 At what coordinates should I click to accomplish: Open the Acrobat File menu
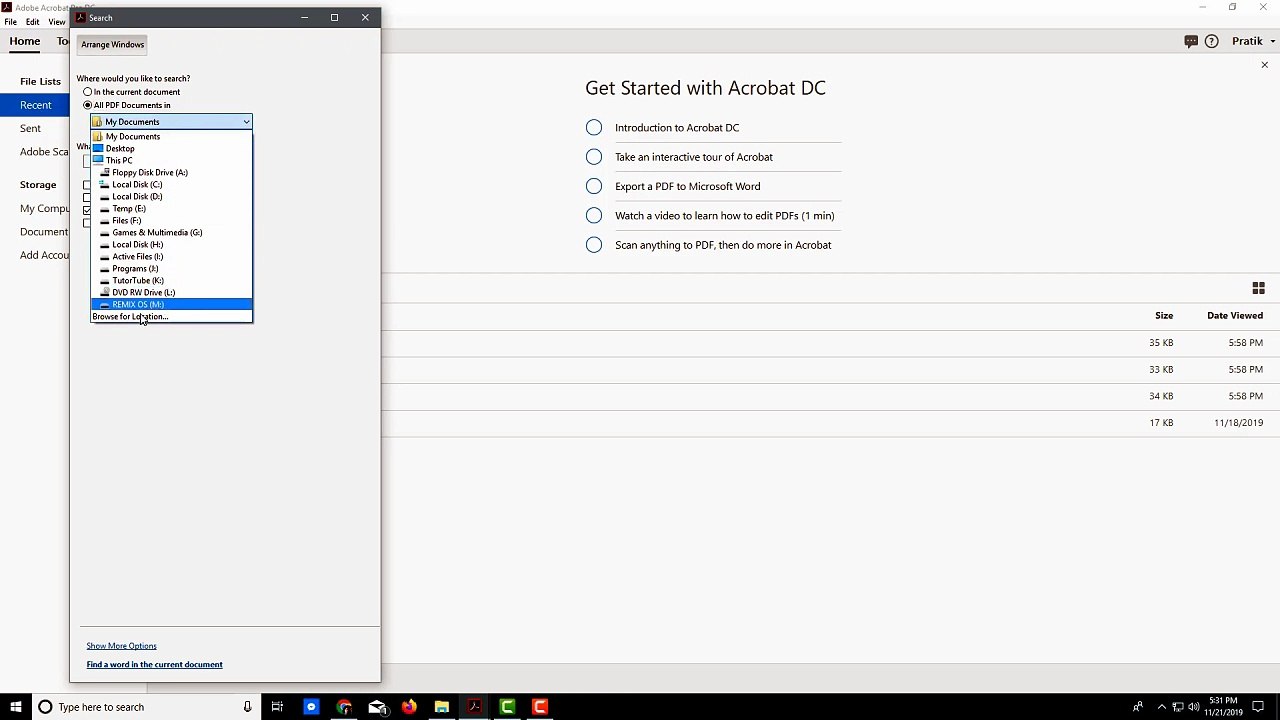[10, 22]
